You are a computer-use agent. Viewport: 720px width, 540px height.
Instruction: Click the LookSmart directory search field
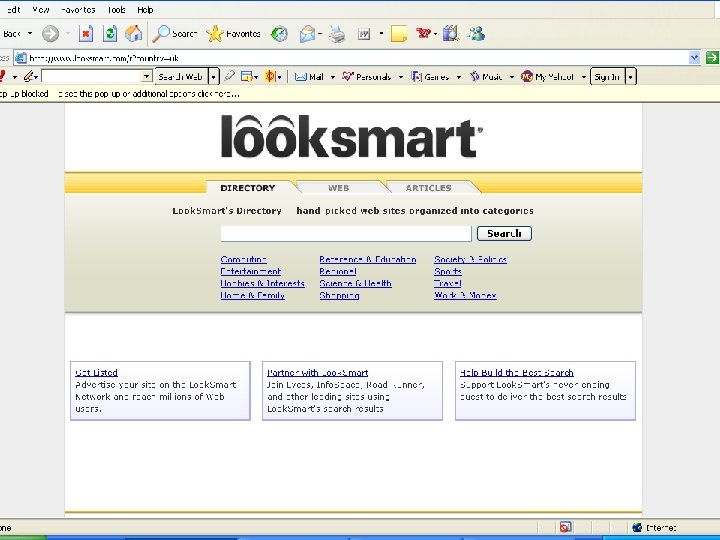coord(346,233)
